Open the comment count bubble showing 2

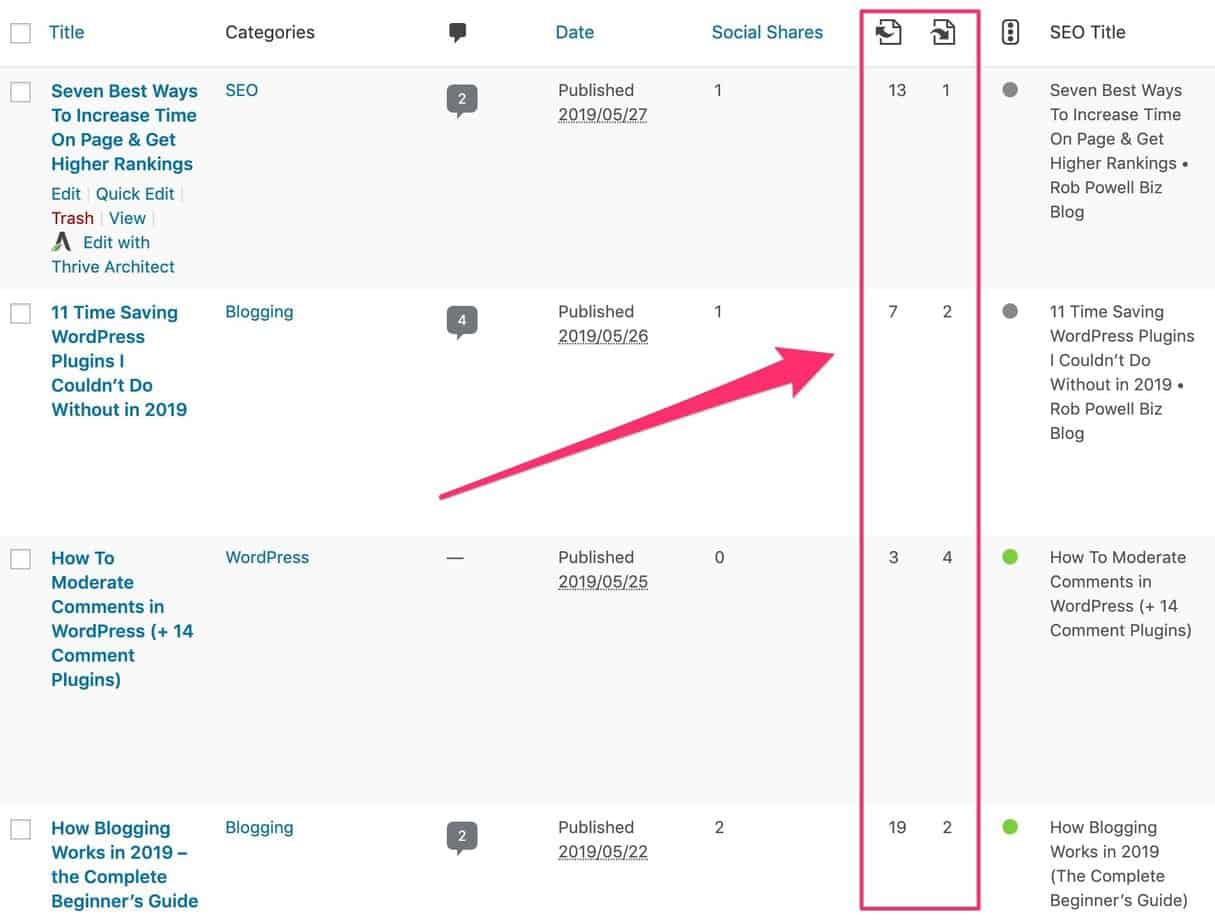click(461, 99)
